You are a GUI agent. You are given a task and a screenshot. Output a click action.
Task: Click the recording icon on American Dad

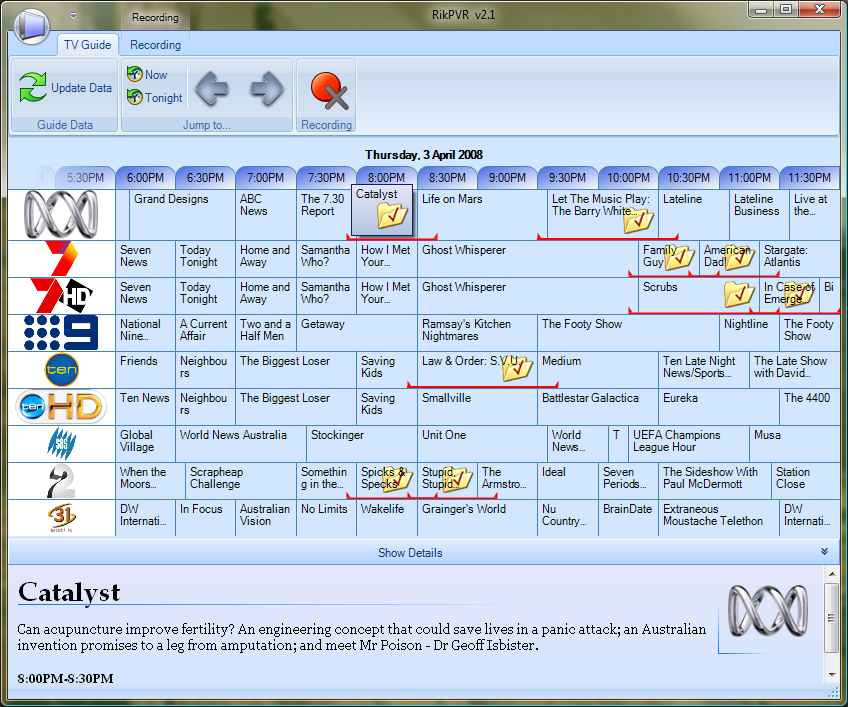740,258
